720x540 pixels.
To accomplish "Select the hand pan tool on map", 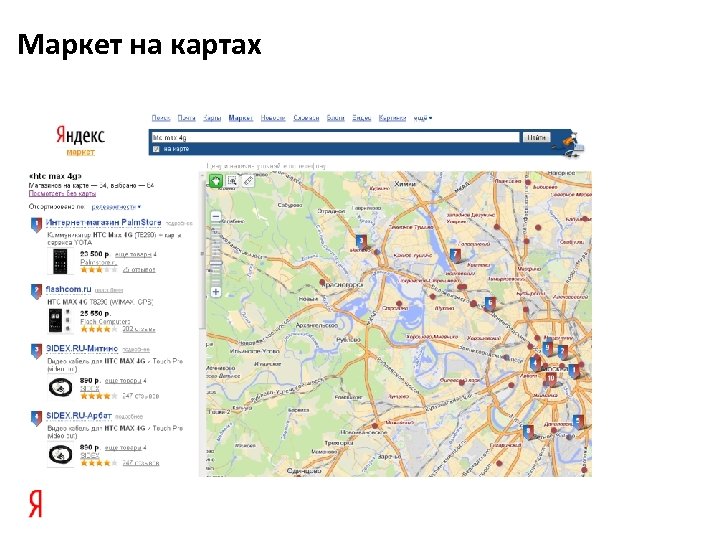I will point(215,181).
